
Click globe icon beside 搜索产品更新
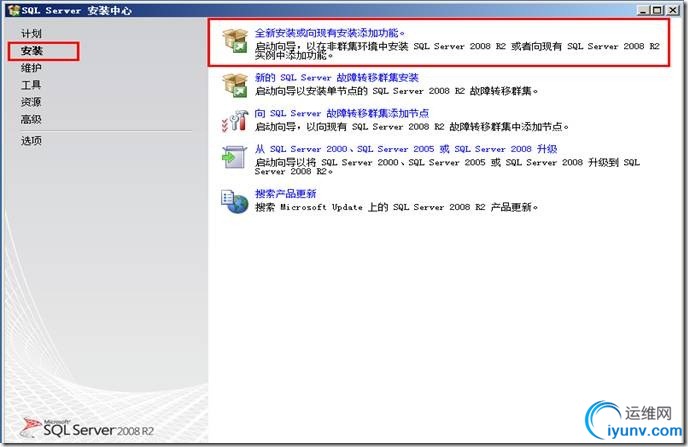[235, 202]
